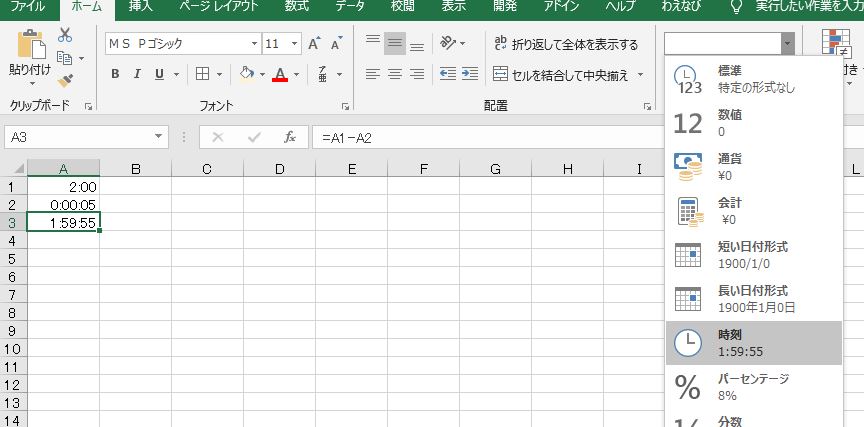Click insert function fx icon
Image resolution: width=864 pixels, height=427 pixels.
(290, 137)
